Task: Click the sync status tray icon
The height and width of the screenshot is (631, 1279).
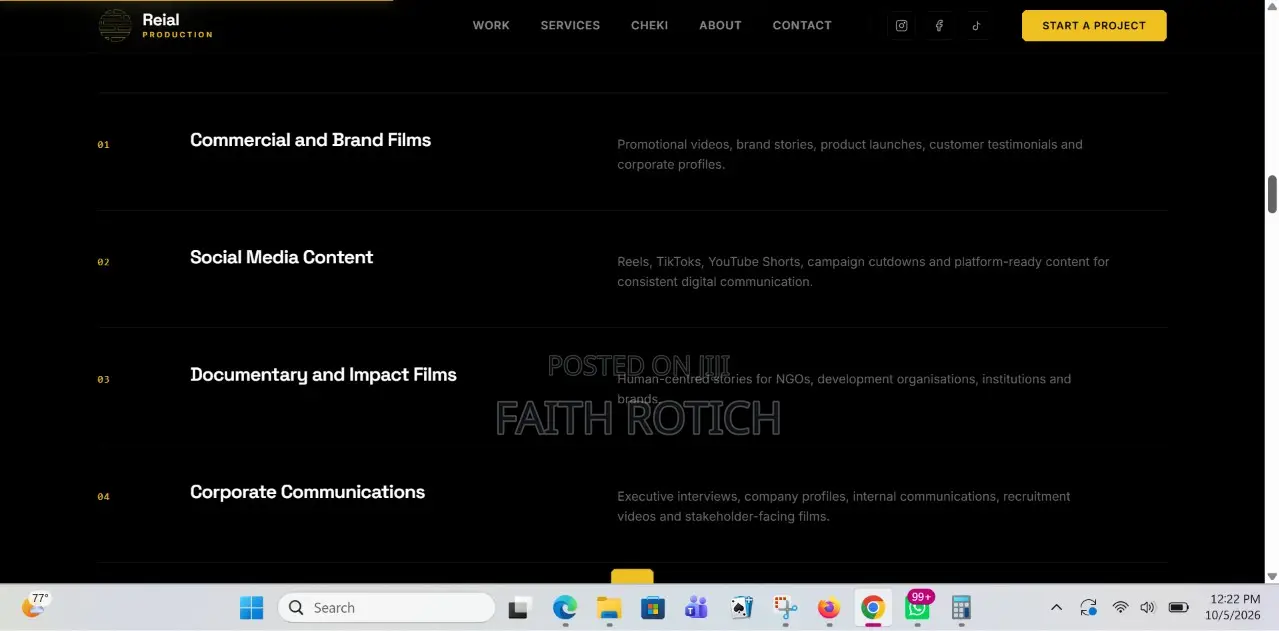Action: 1088,607
